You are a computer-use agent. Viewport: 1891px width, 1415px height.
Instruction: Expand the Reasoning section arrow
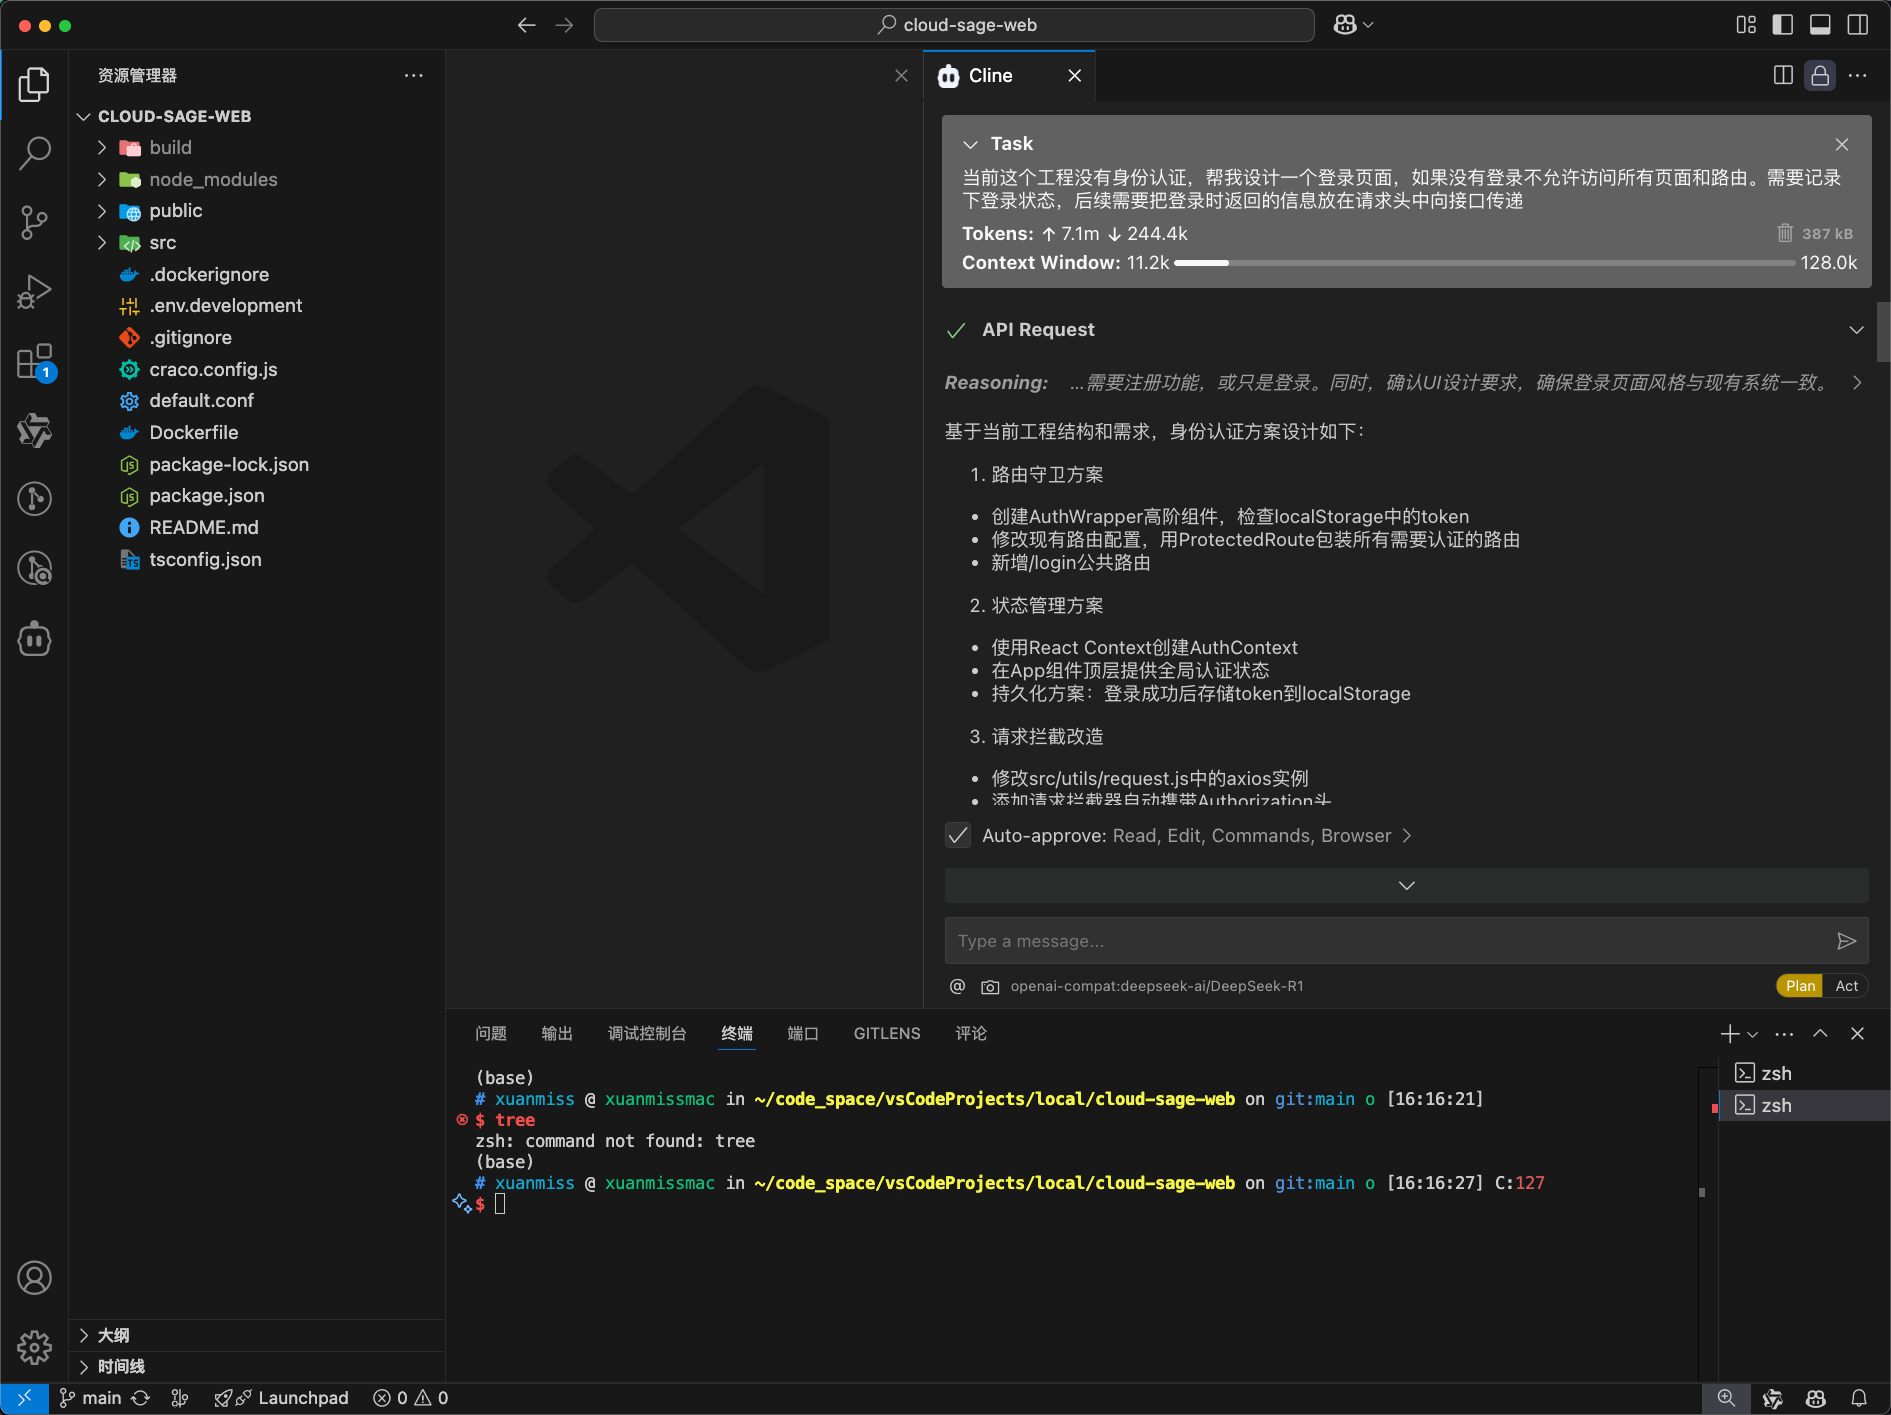[x=1856, y=383]
